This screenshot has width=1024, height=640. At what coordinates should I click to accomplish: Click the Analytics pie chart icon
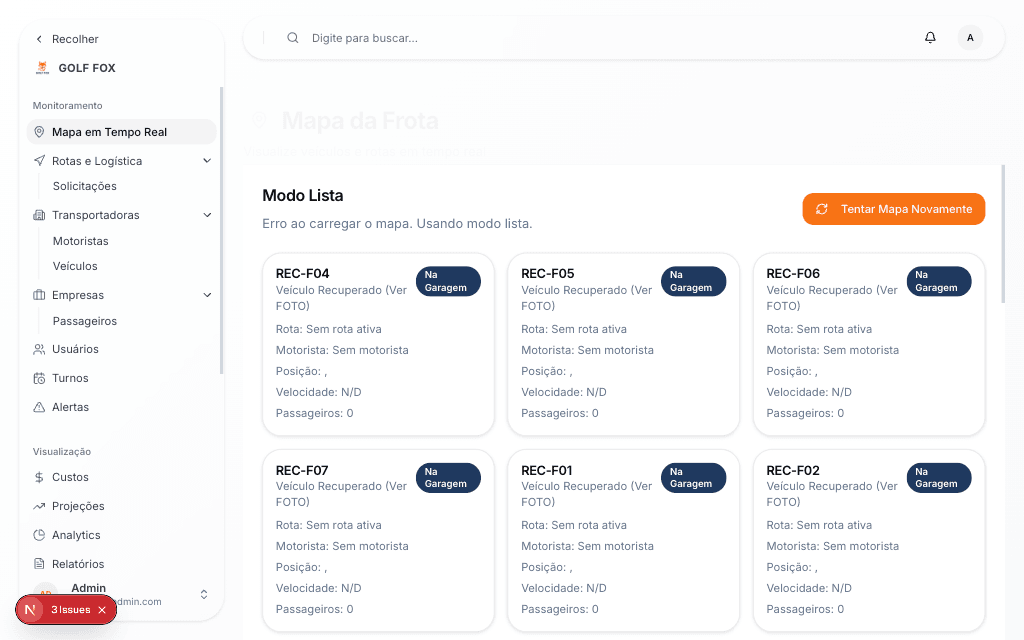point(41,535)
